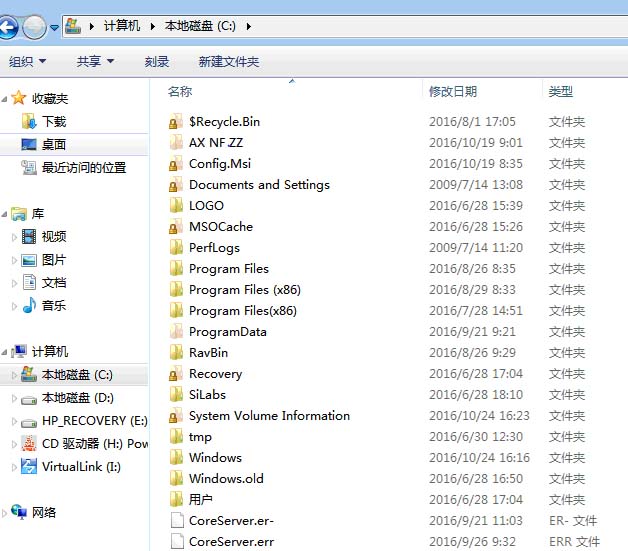Select the LOGO folder icon
Screen dimensions: 628x551
pos(176,205)
